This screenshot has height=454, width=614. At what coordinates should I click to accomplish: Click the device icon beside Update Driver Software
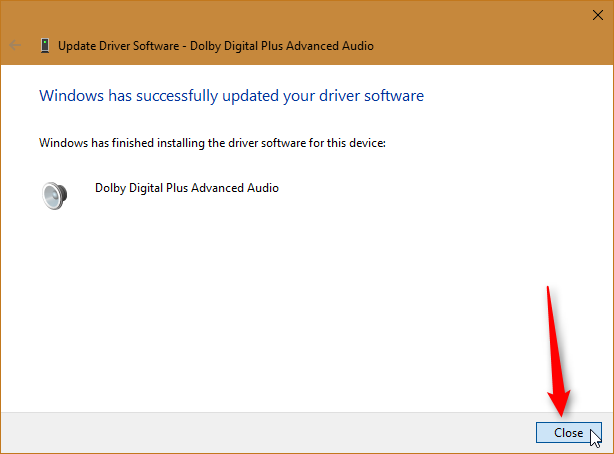45,46
